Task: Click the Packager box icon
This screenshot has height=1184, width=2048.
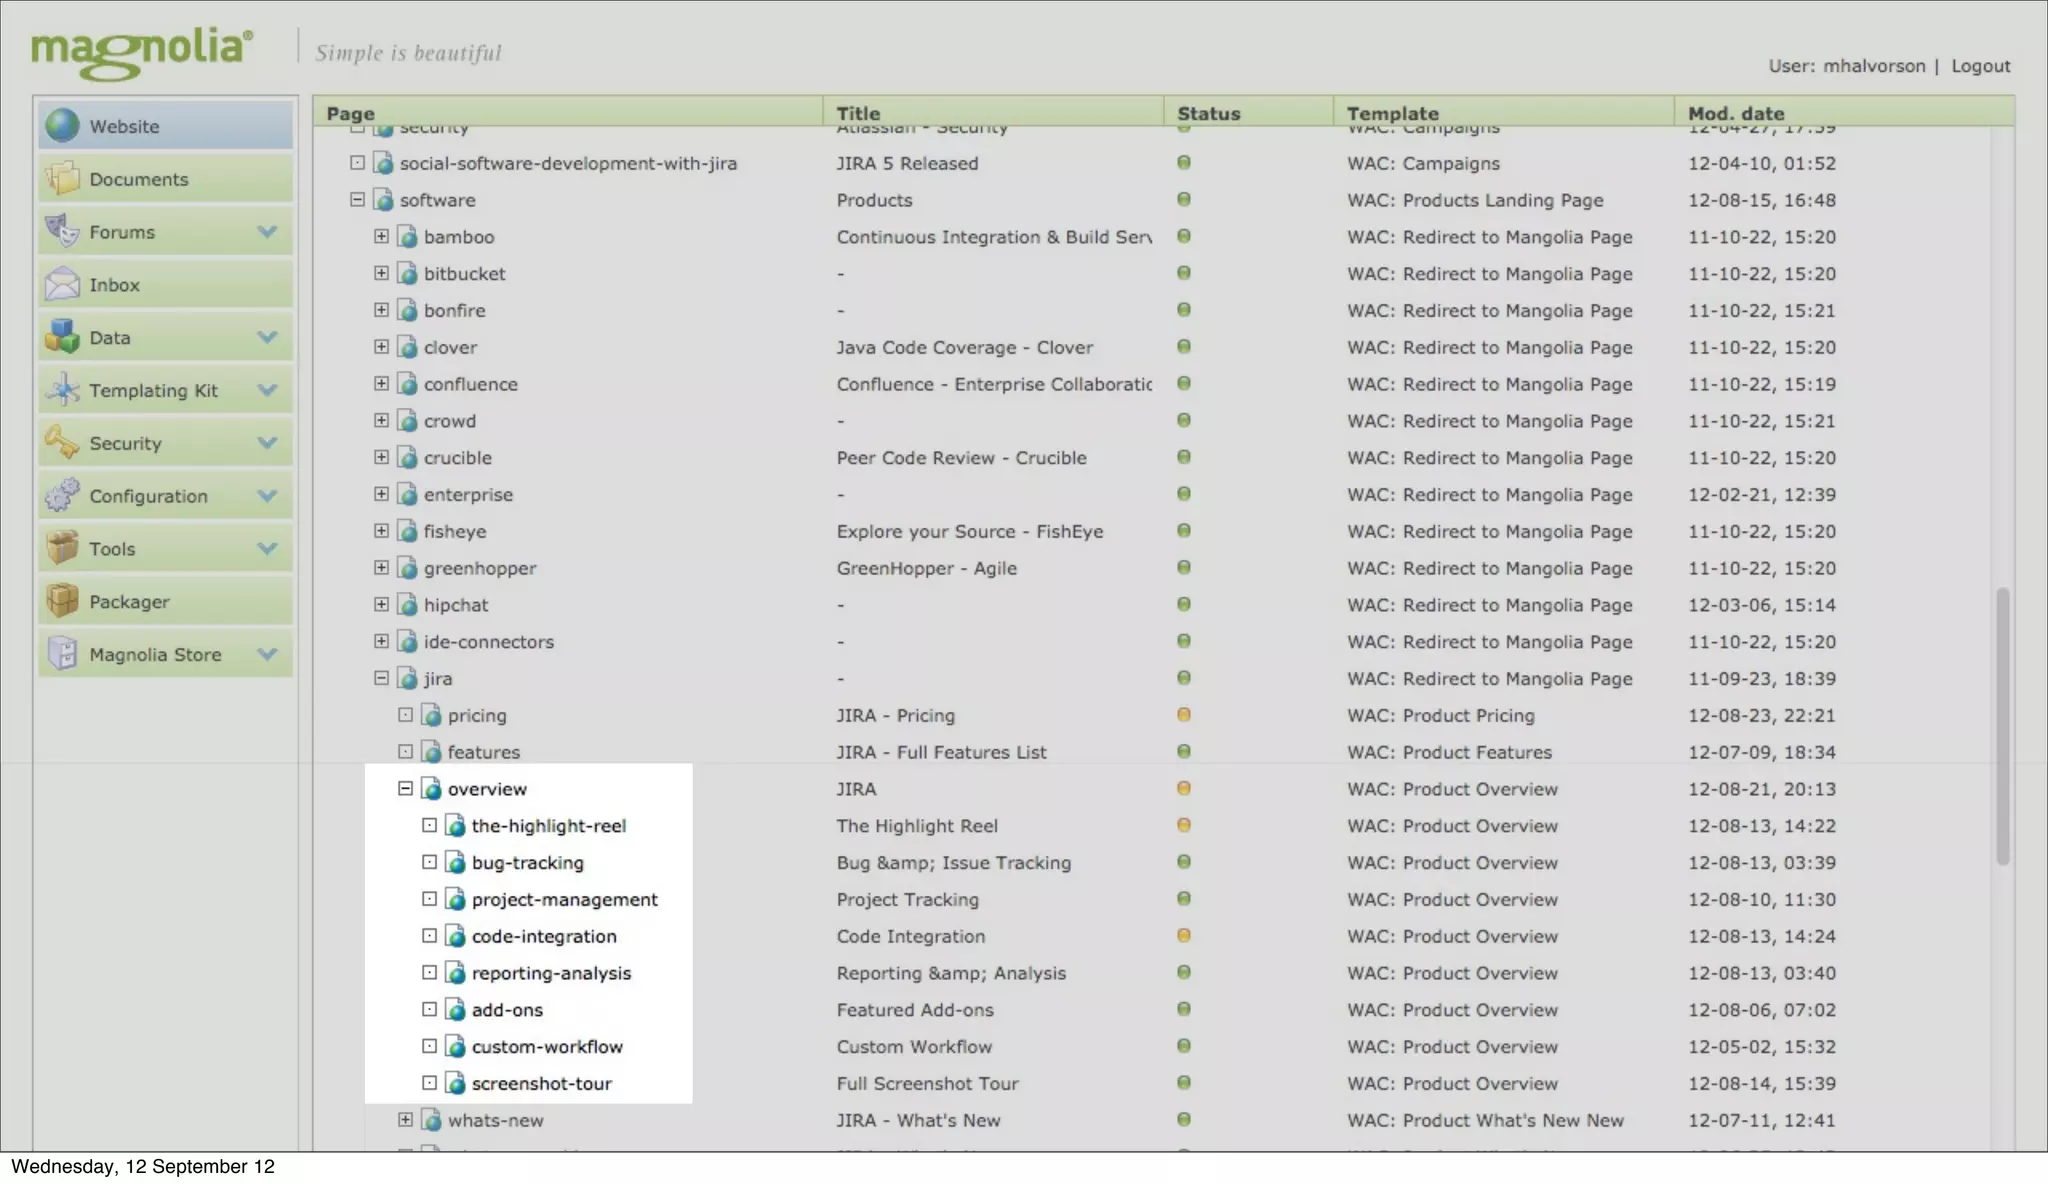Action: (x=62, y=601)
